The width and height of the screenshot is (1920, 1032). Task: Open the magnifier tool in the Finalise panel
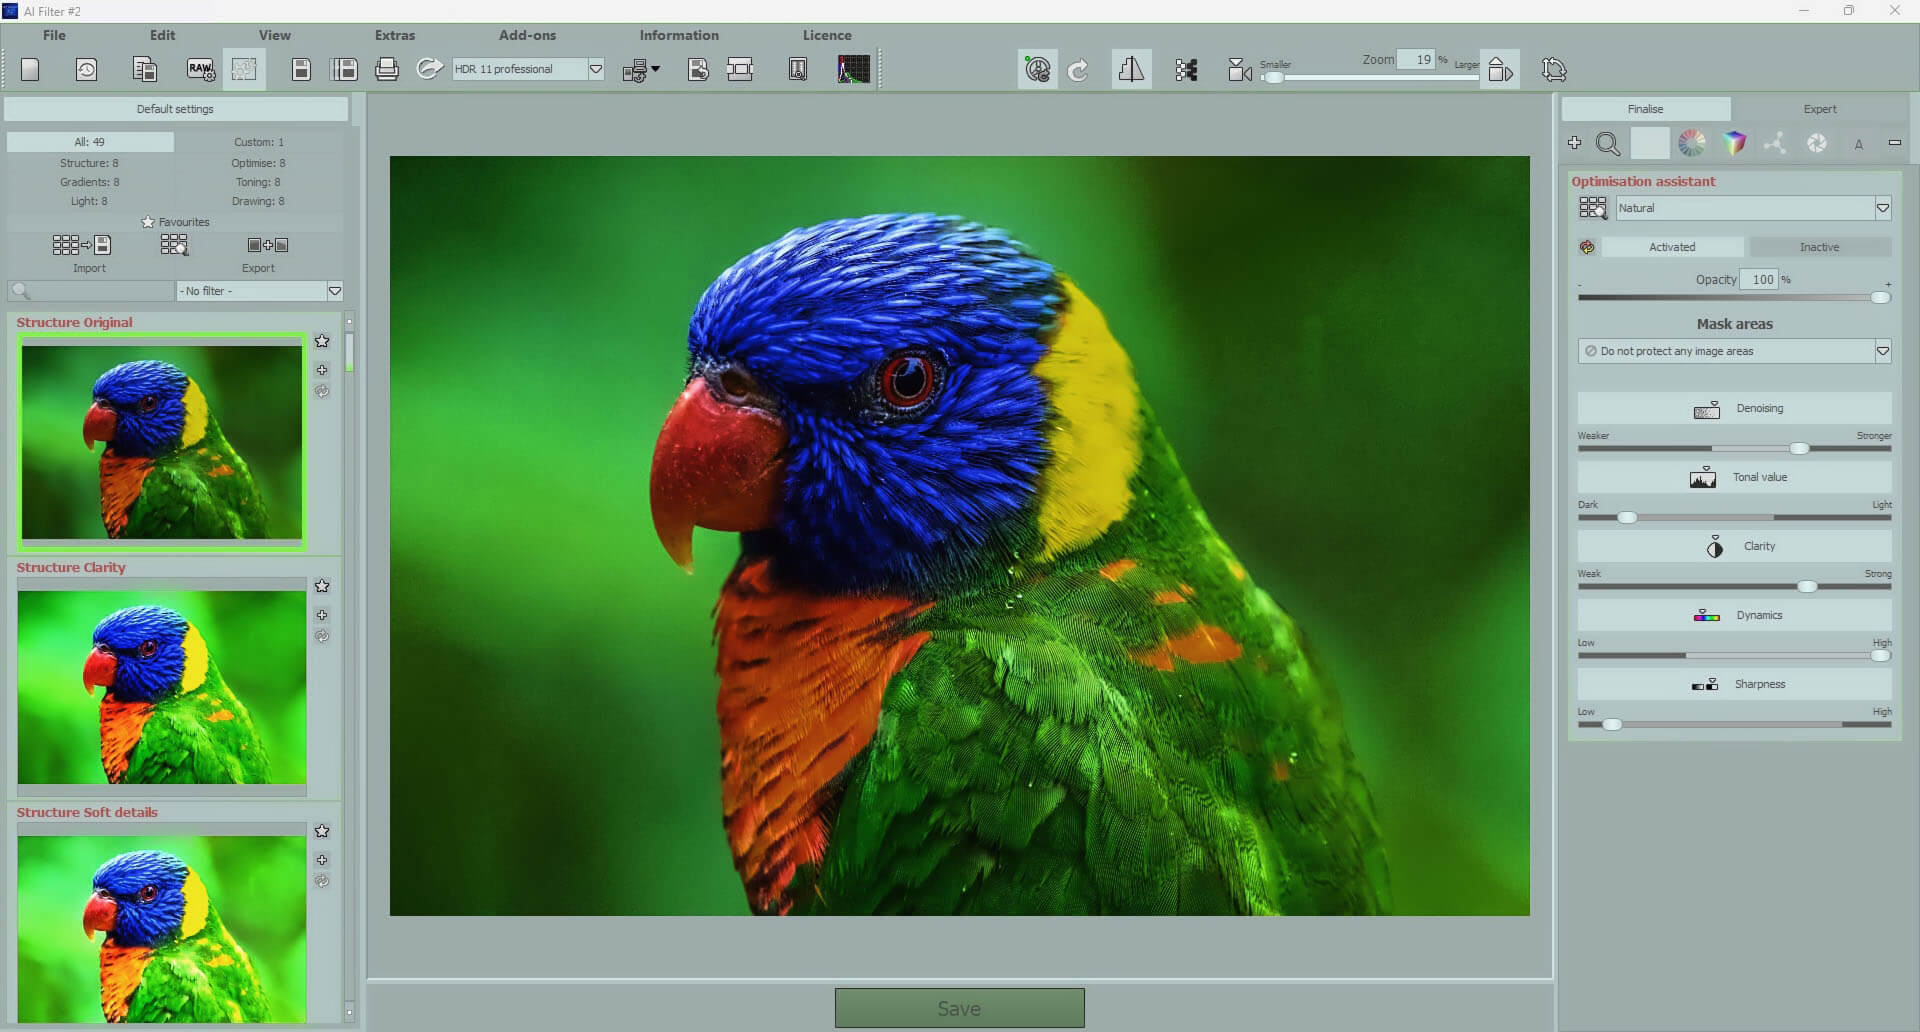point(1608,143)
